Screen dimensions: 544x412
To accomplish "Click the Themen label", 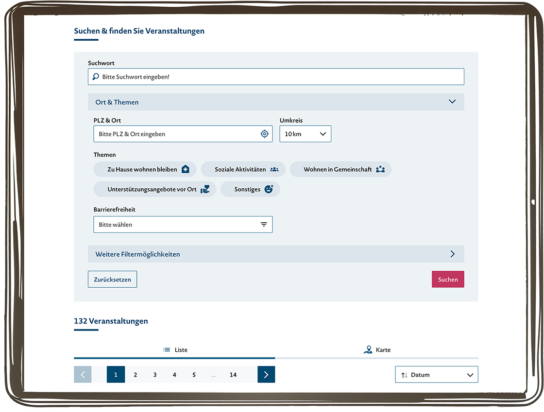I will 105,155.
